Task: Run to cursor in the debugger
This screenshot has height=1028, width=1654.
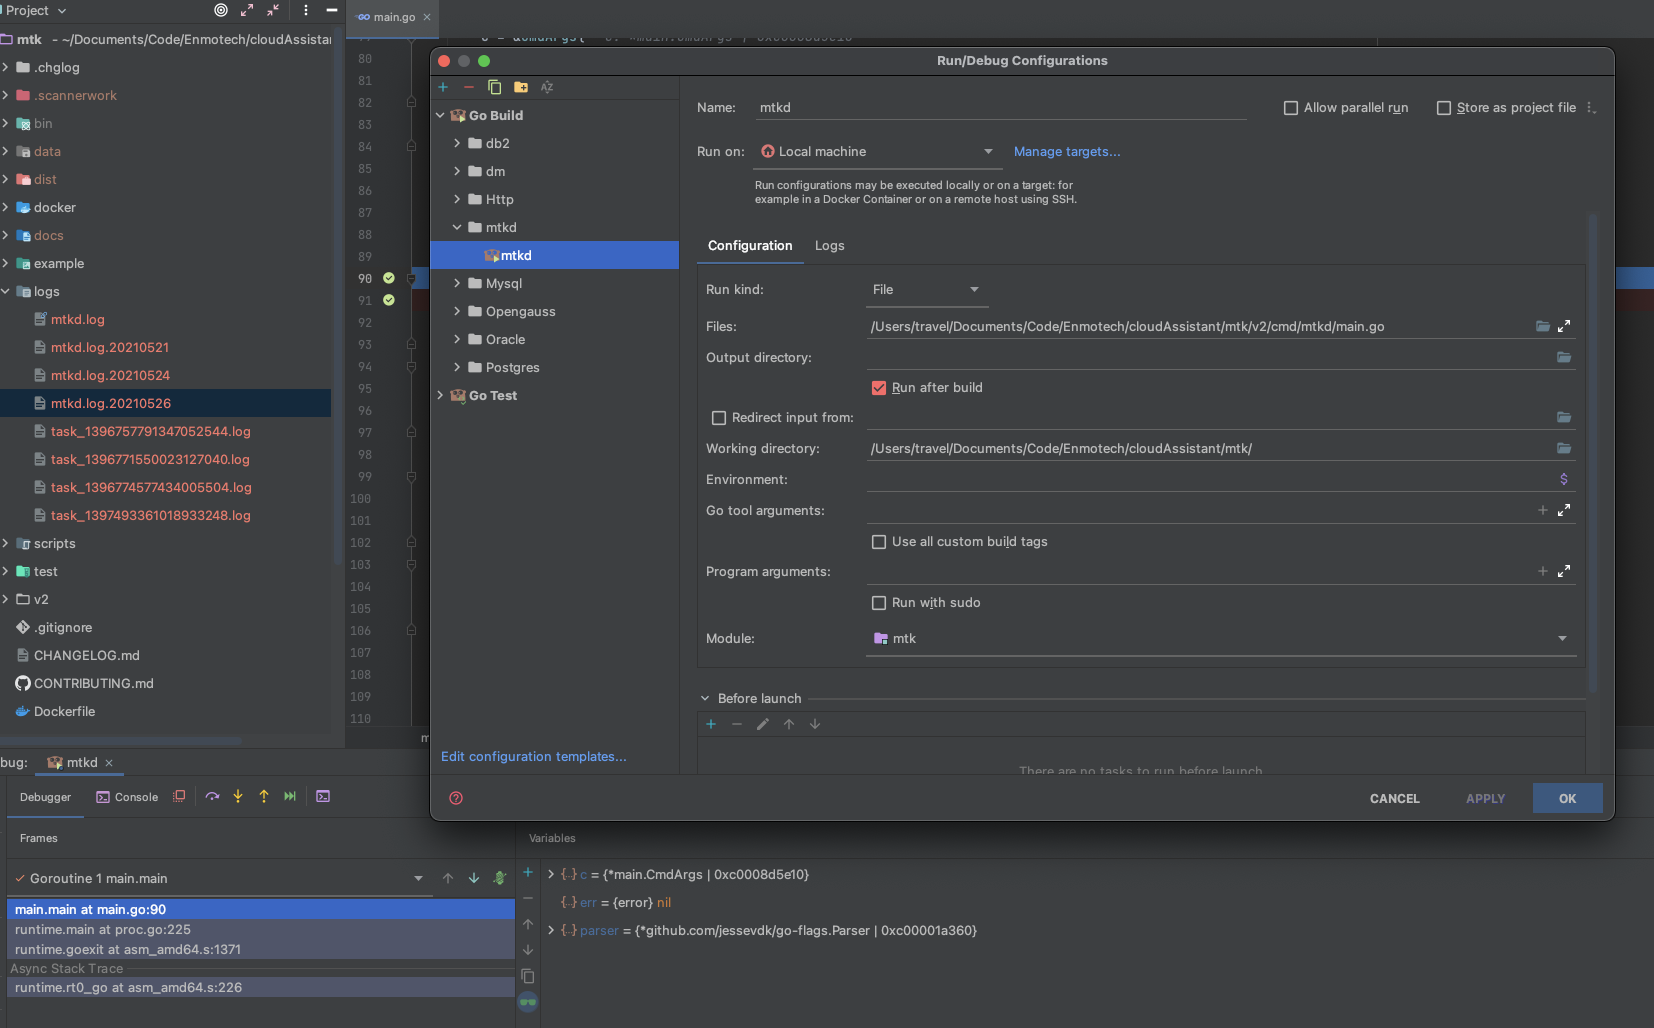Action: tap(290, 797)
